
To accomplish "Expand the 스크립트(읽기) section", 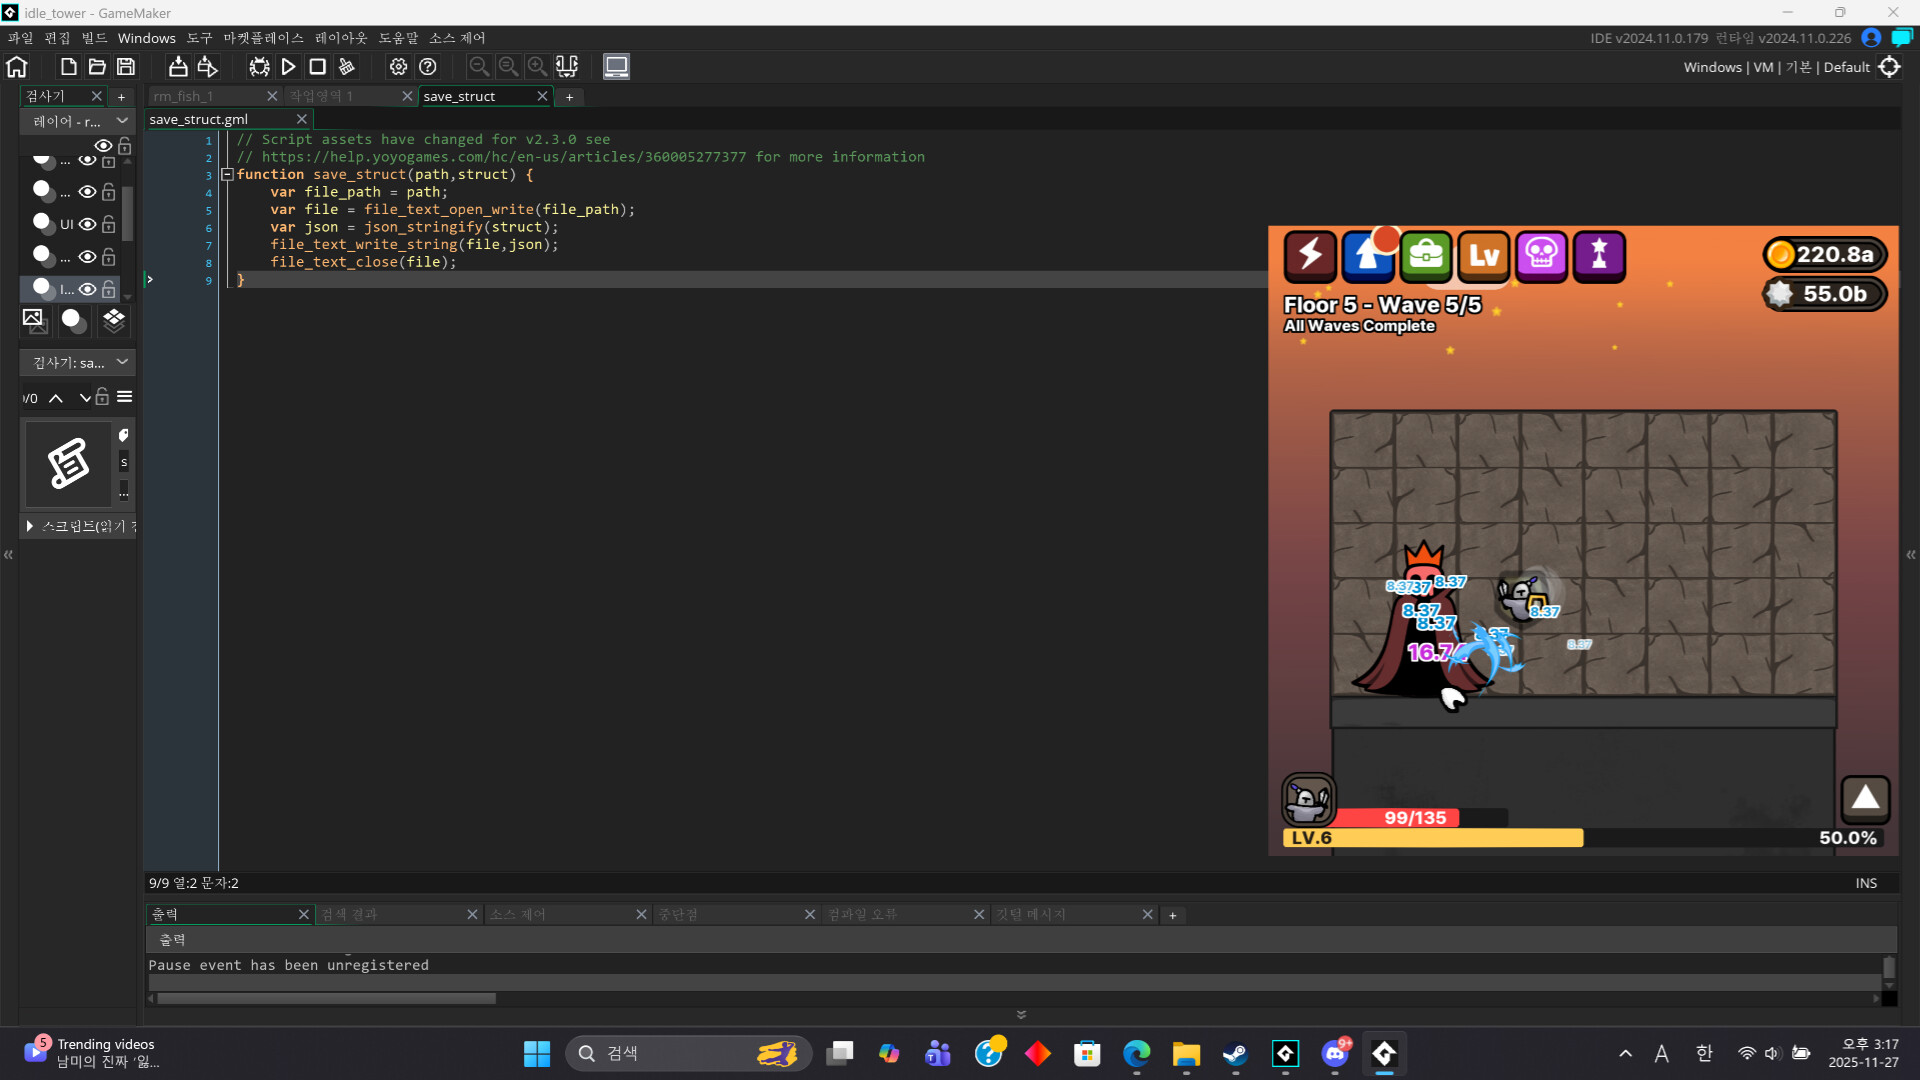I will [29, 526].
